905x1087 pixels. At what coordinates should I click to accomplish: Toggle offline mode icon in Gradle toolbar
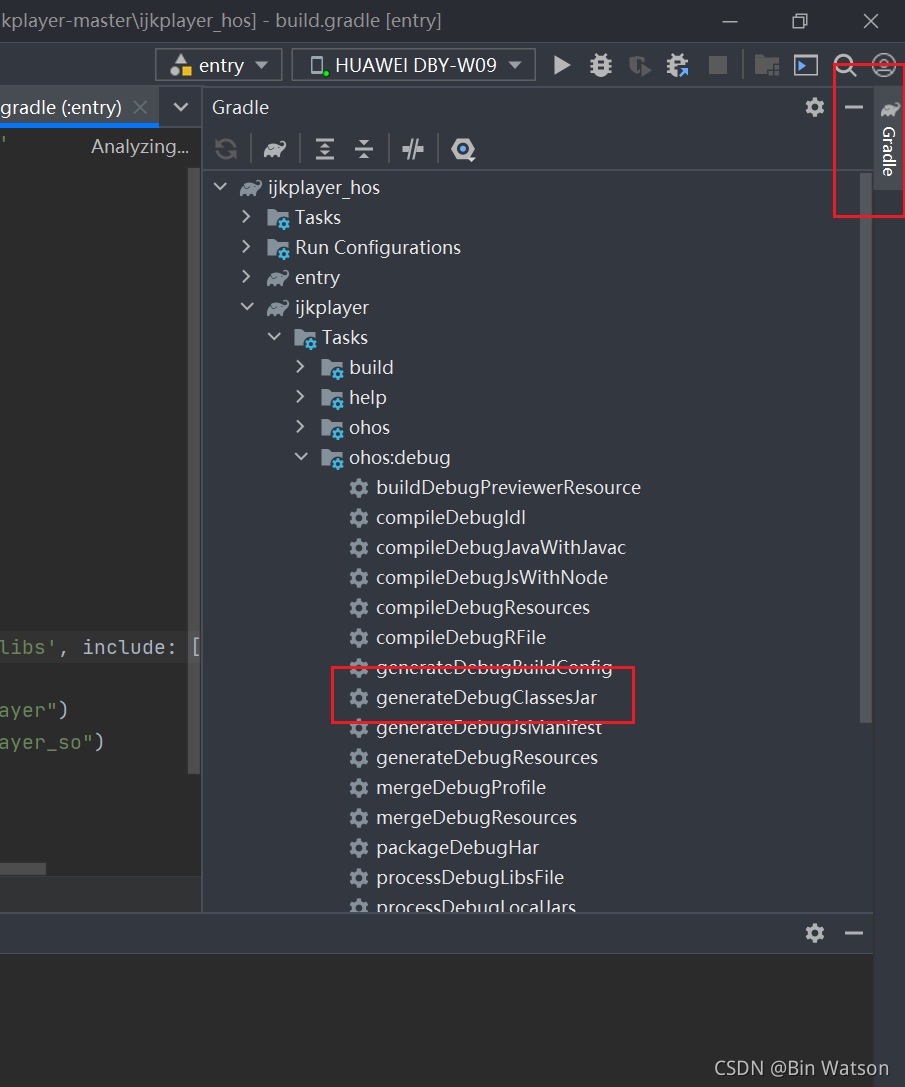[x=413, y=148]
